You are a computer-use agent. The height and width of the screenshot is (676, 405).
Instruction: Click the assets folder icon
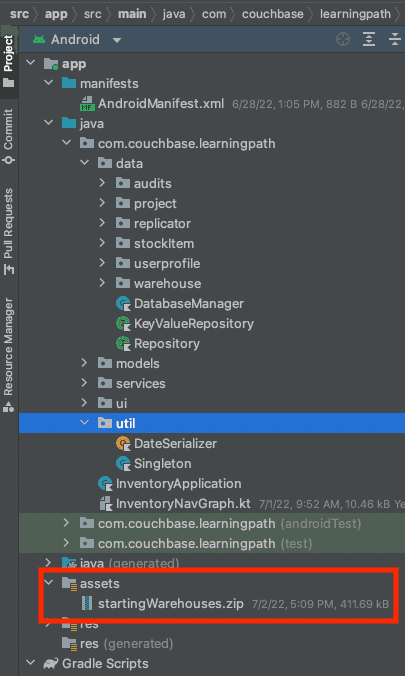pyautogui.click(x=69, y=583)
